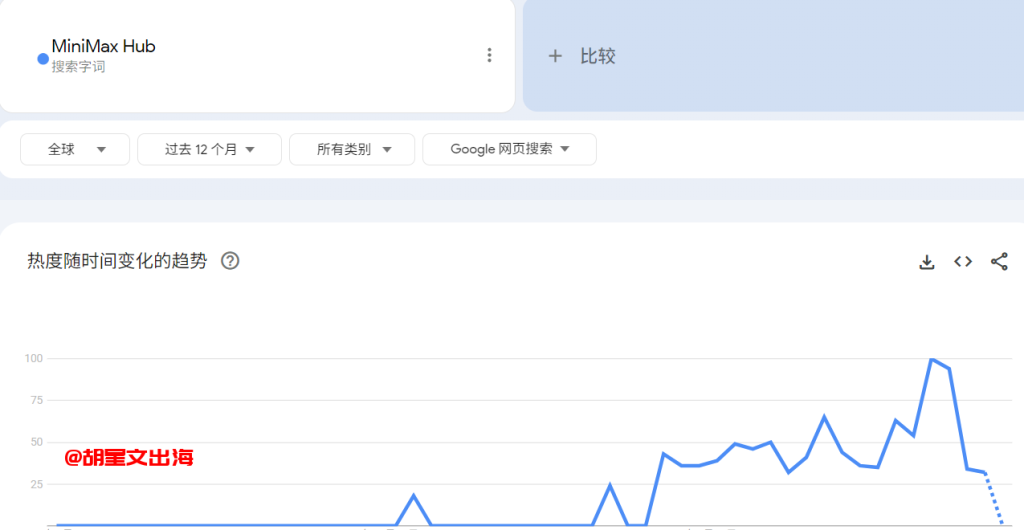This screenshot has width=1024, height=530.
Task: Click the 25 y-axis label
Action: (37, 484)
